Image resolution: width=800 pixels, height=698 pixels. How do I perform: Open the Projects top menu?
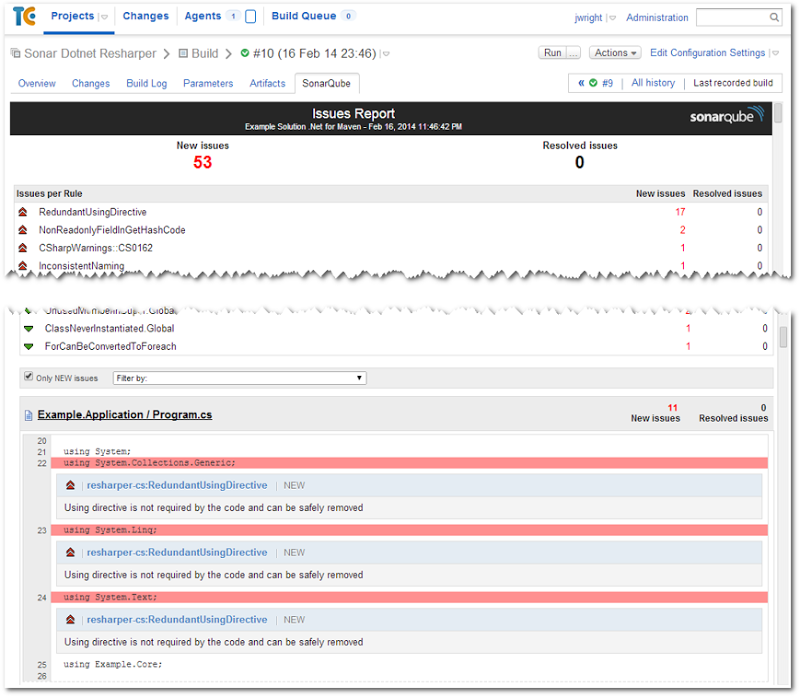[x=72, y=16]
